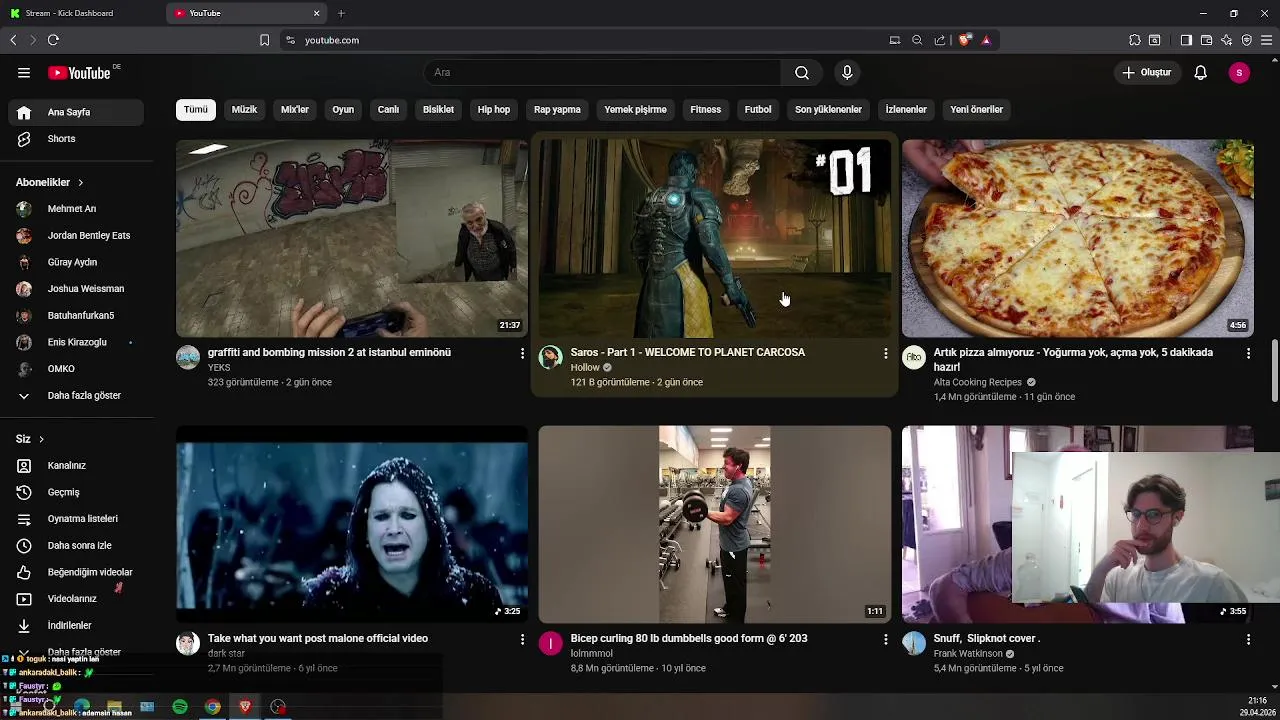Open the Artık pizza almıyoruz thumbnail
This screenshot has width=1280, height=720.
(x=1077, y=238)
